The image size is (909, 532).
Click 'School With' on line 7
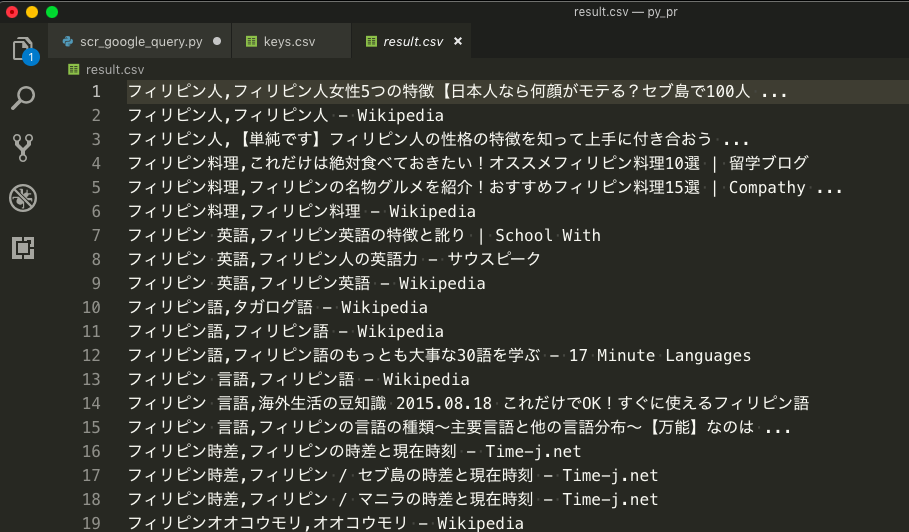(548, 235)
